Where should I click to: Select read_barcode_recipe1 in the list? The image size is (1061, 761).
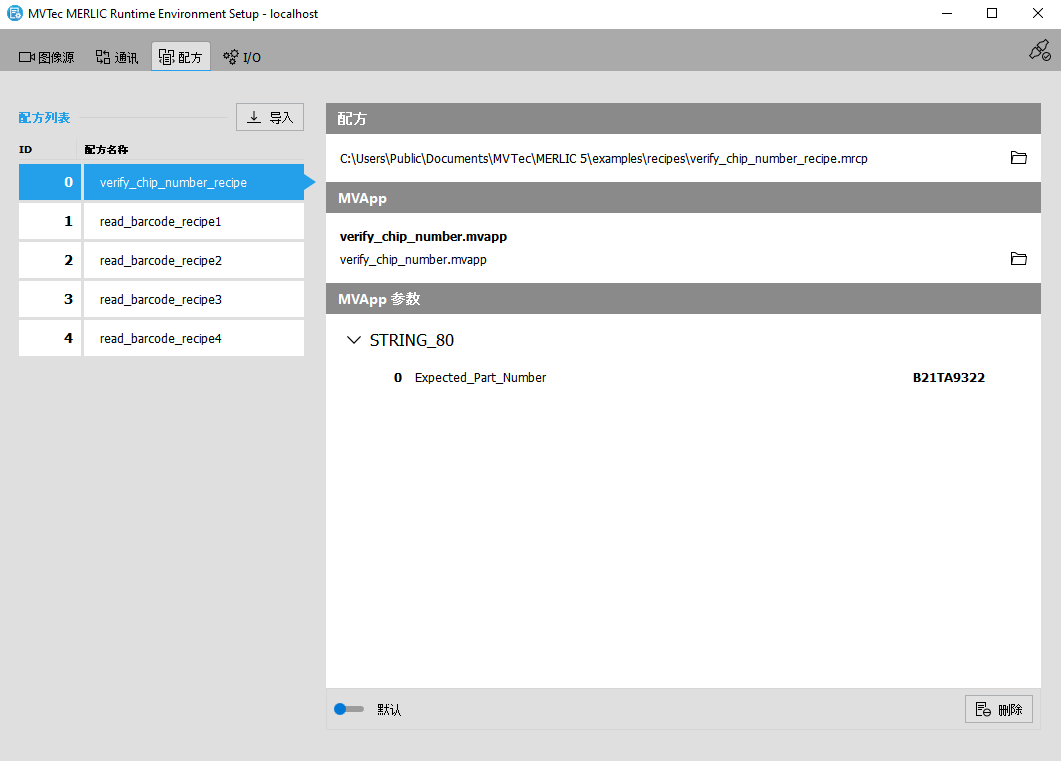(160, 221)
